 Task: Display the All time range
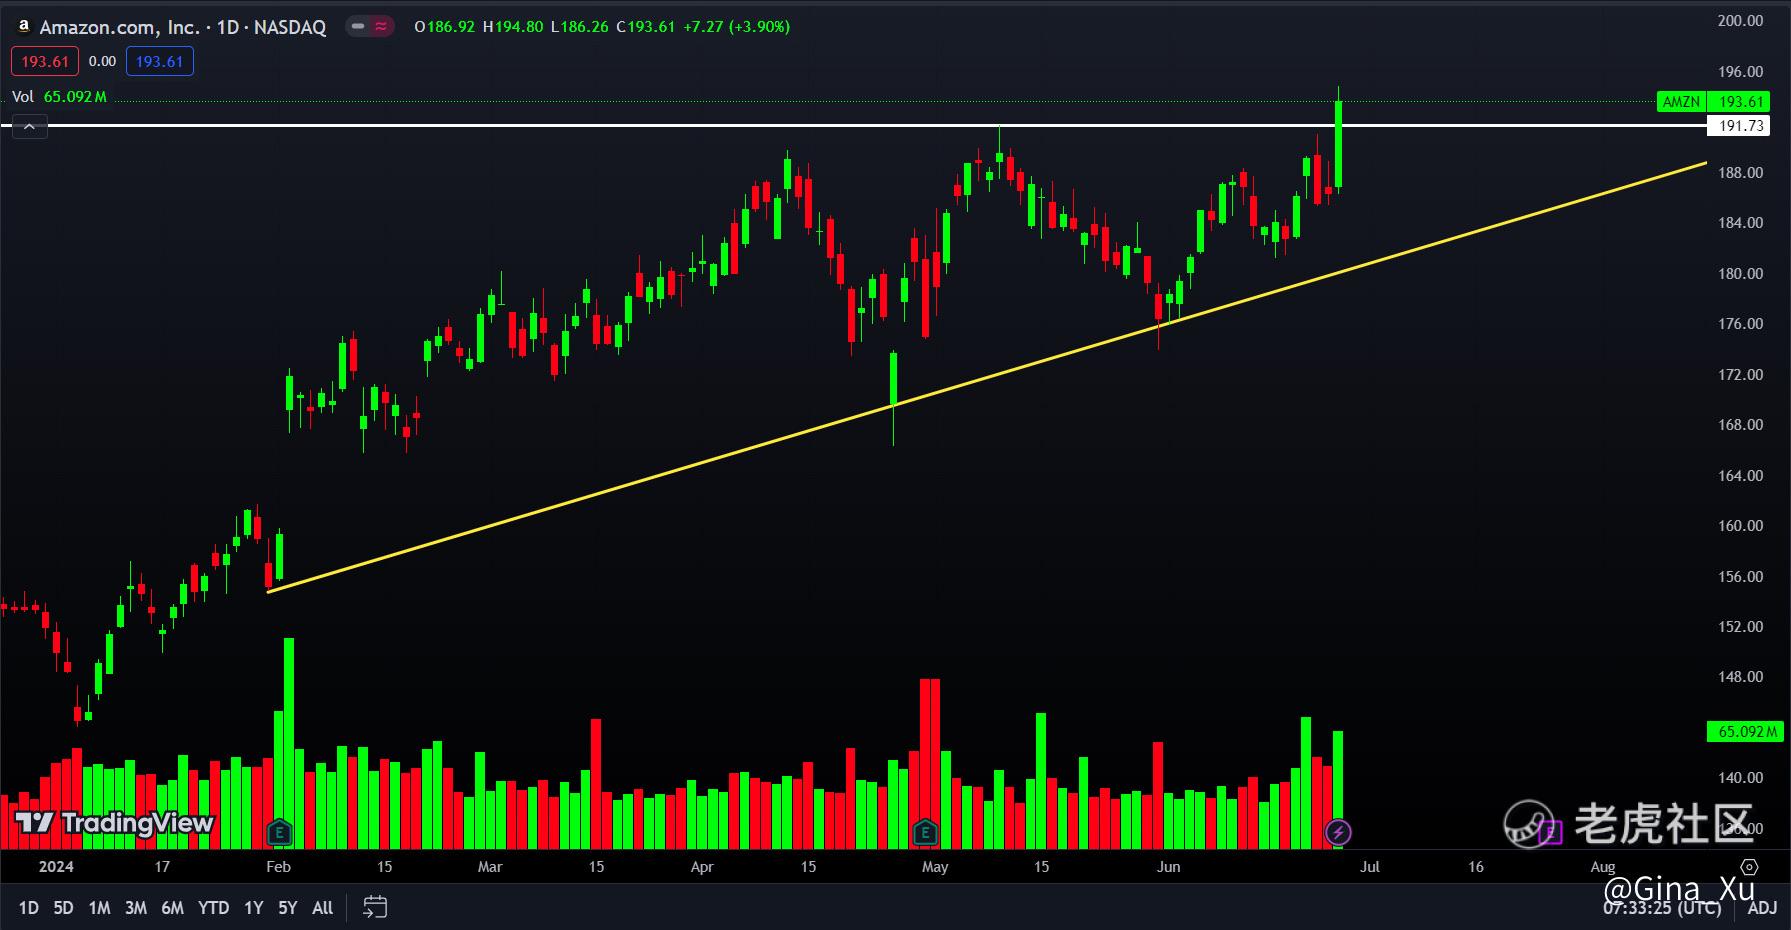pos(322,908)
